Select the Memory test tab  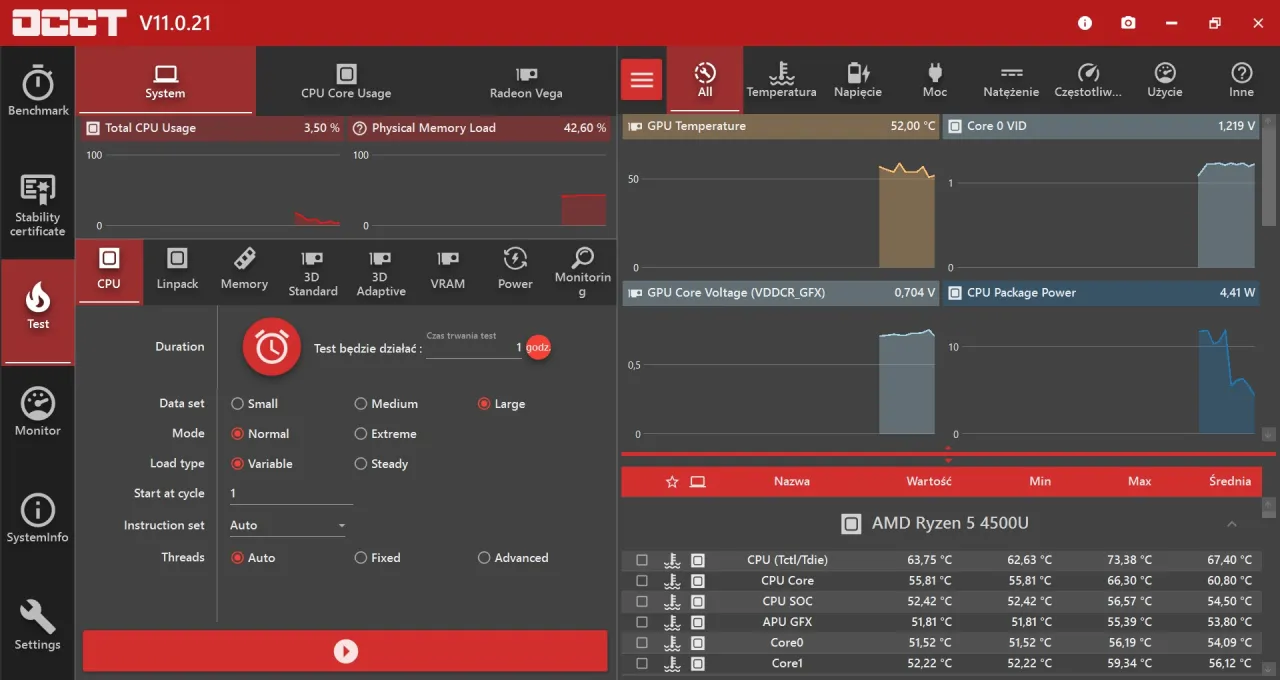(x=244, y=268)
